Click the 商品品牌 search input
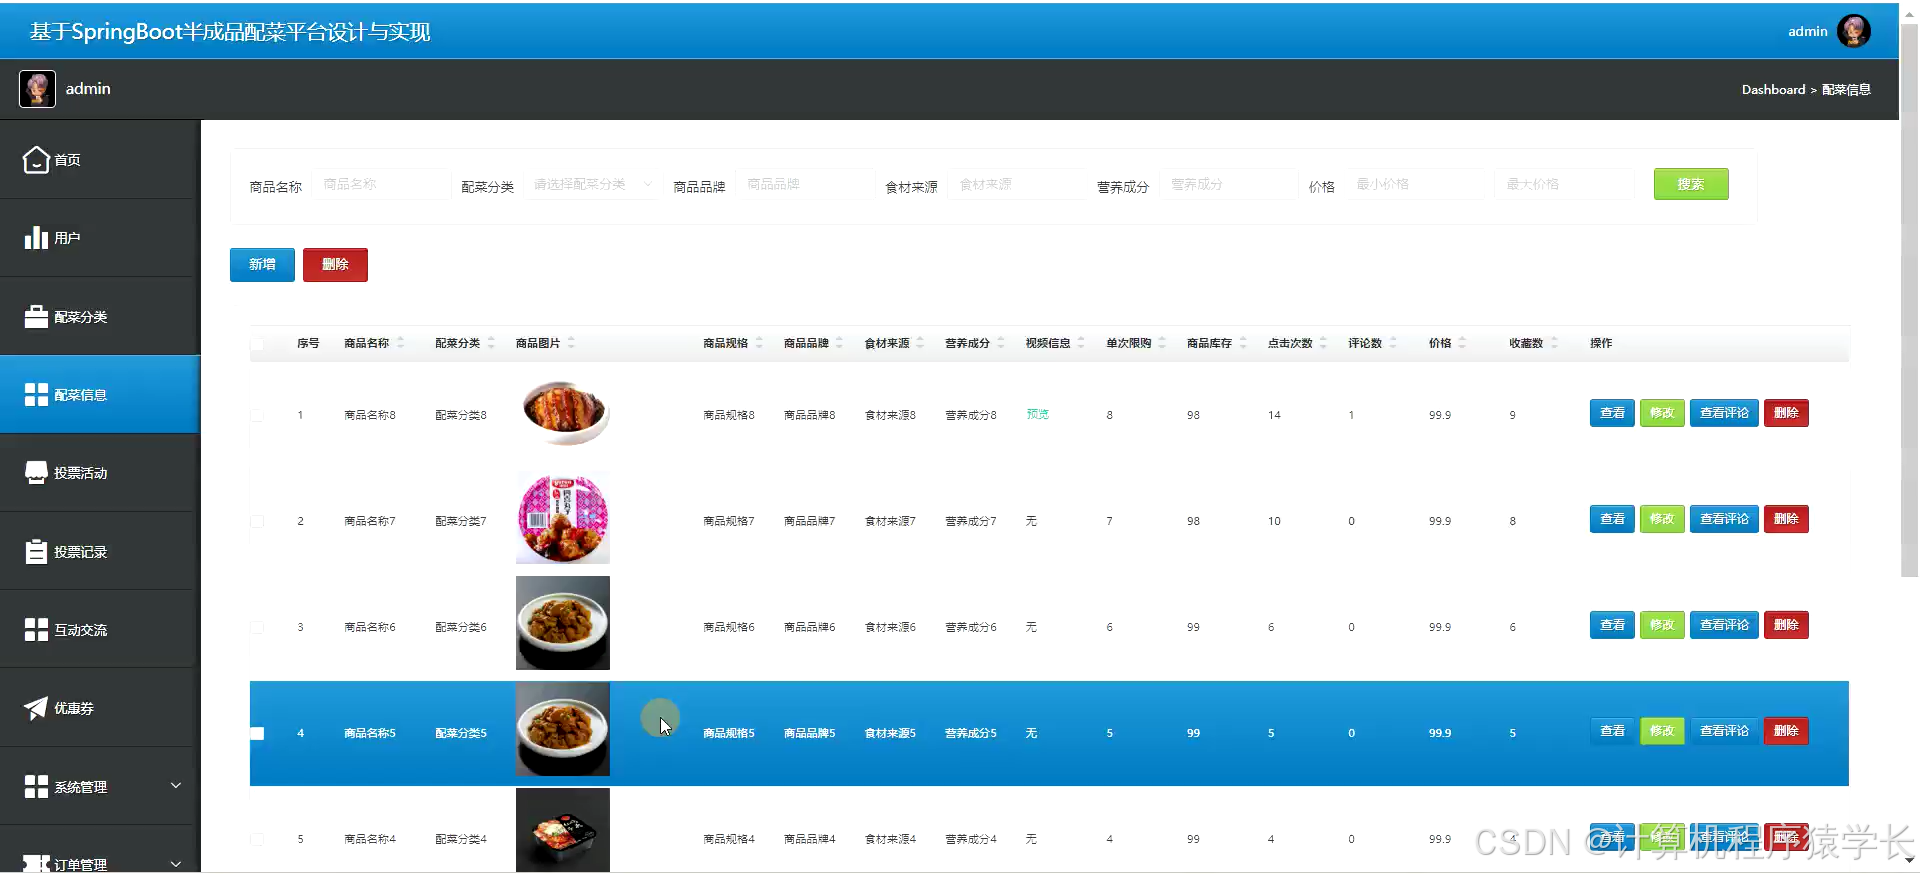Viewport: 1920px width, 874px height. coord(806,184)
